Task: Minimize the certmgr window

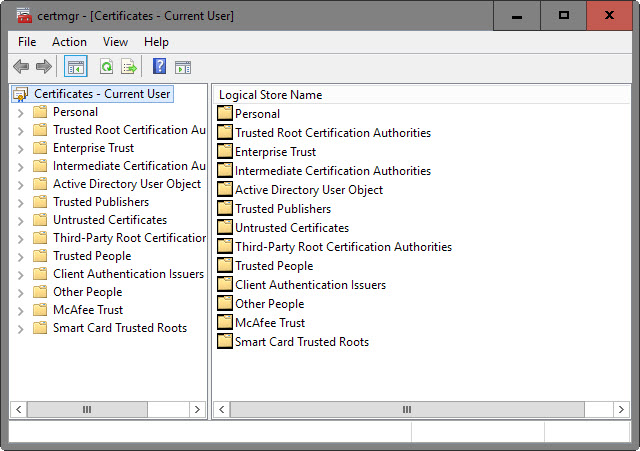Action: (517, 16)
